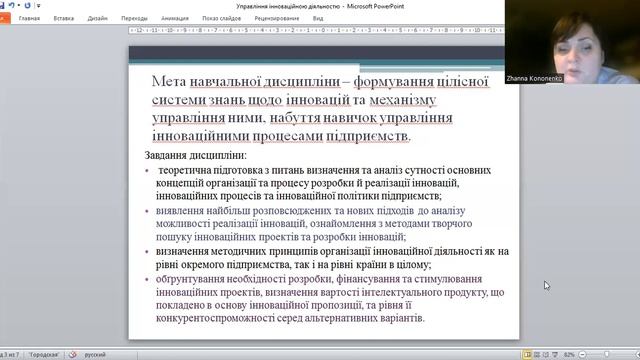
Task: Click the Undo arrow icon
Action: point(11,5)
